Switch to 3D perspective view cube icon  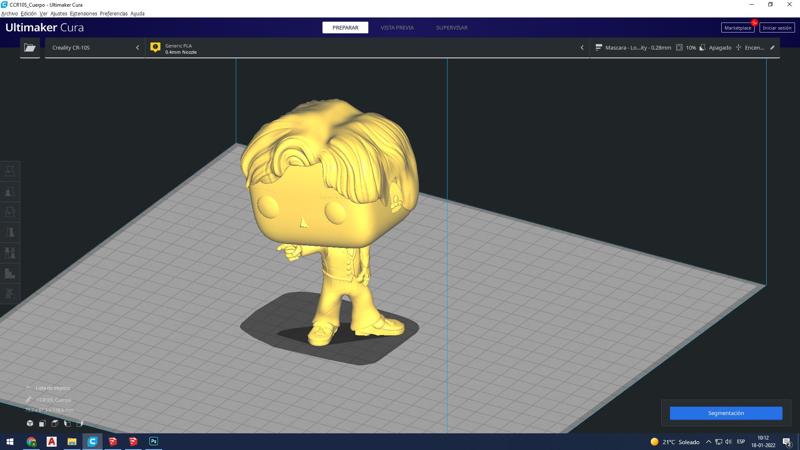[30, 423]
